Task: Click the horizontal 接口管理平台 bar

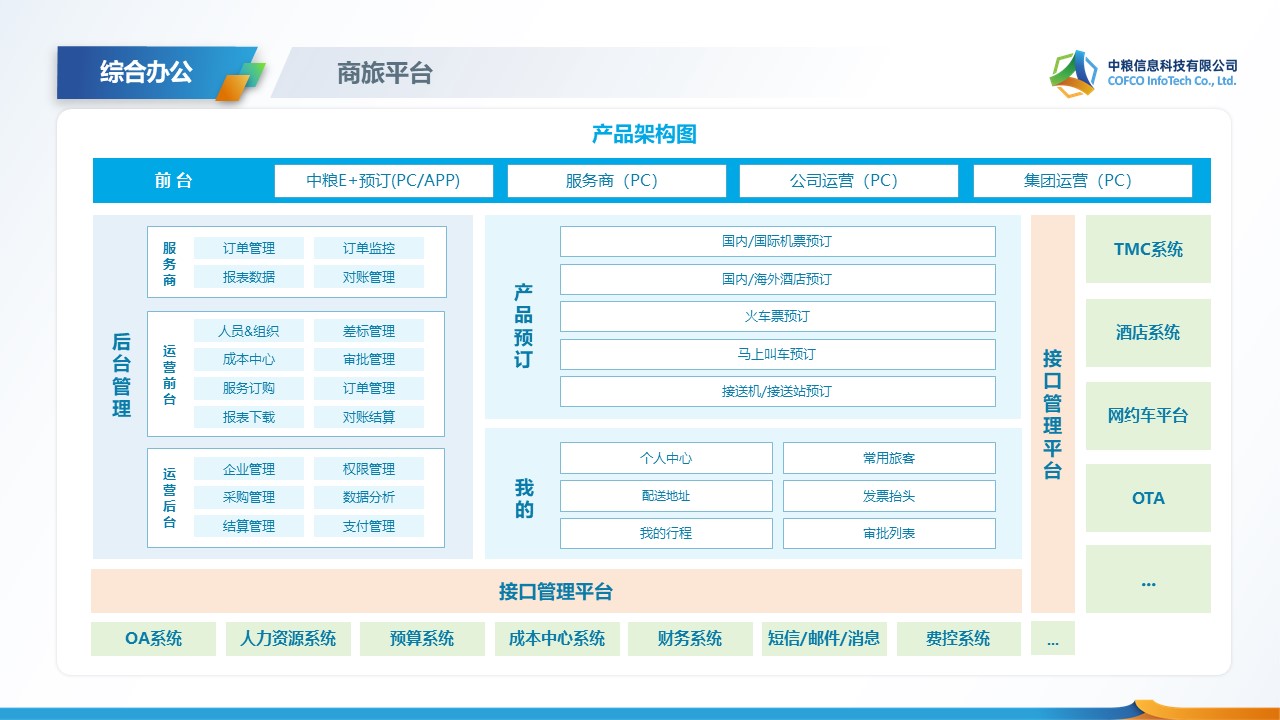Action: click(x=556, y=591)
